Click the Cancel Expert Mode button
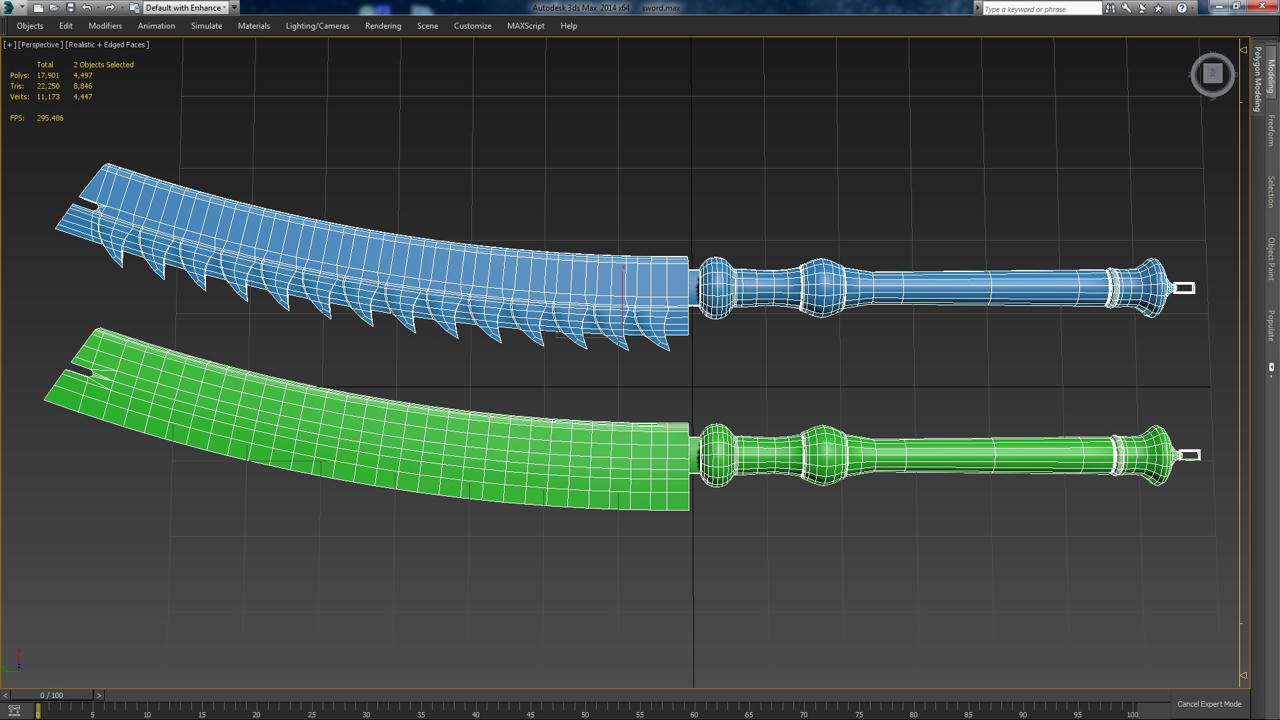This screenshot has width=1280, height=720. pyautogui.click(x=1209, y=704)
